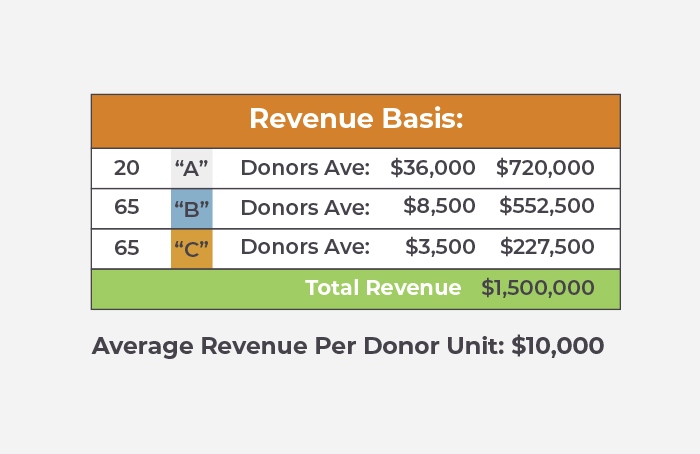Click the donor count 20 in row A

click(x=127, y=168)
